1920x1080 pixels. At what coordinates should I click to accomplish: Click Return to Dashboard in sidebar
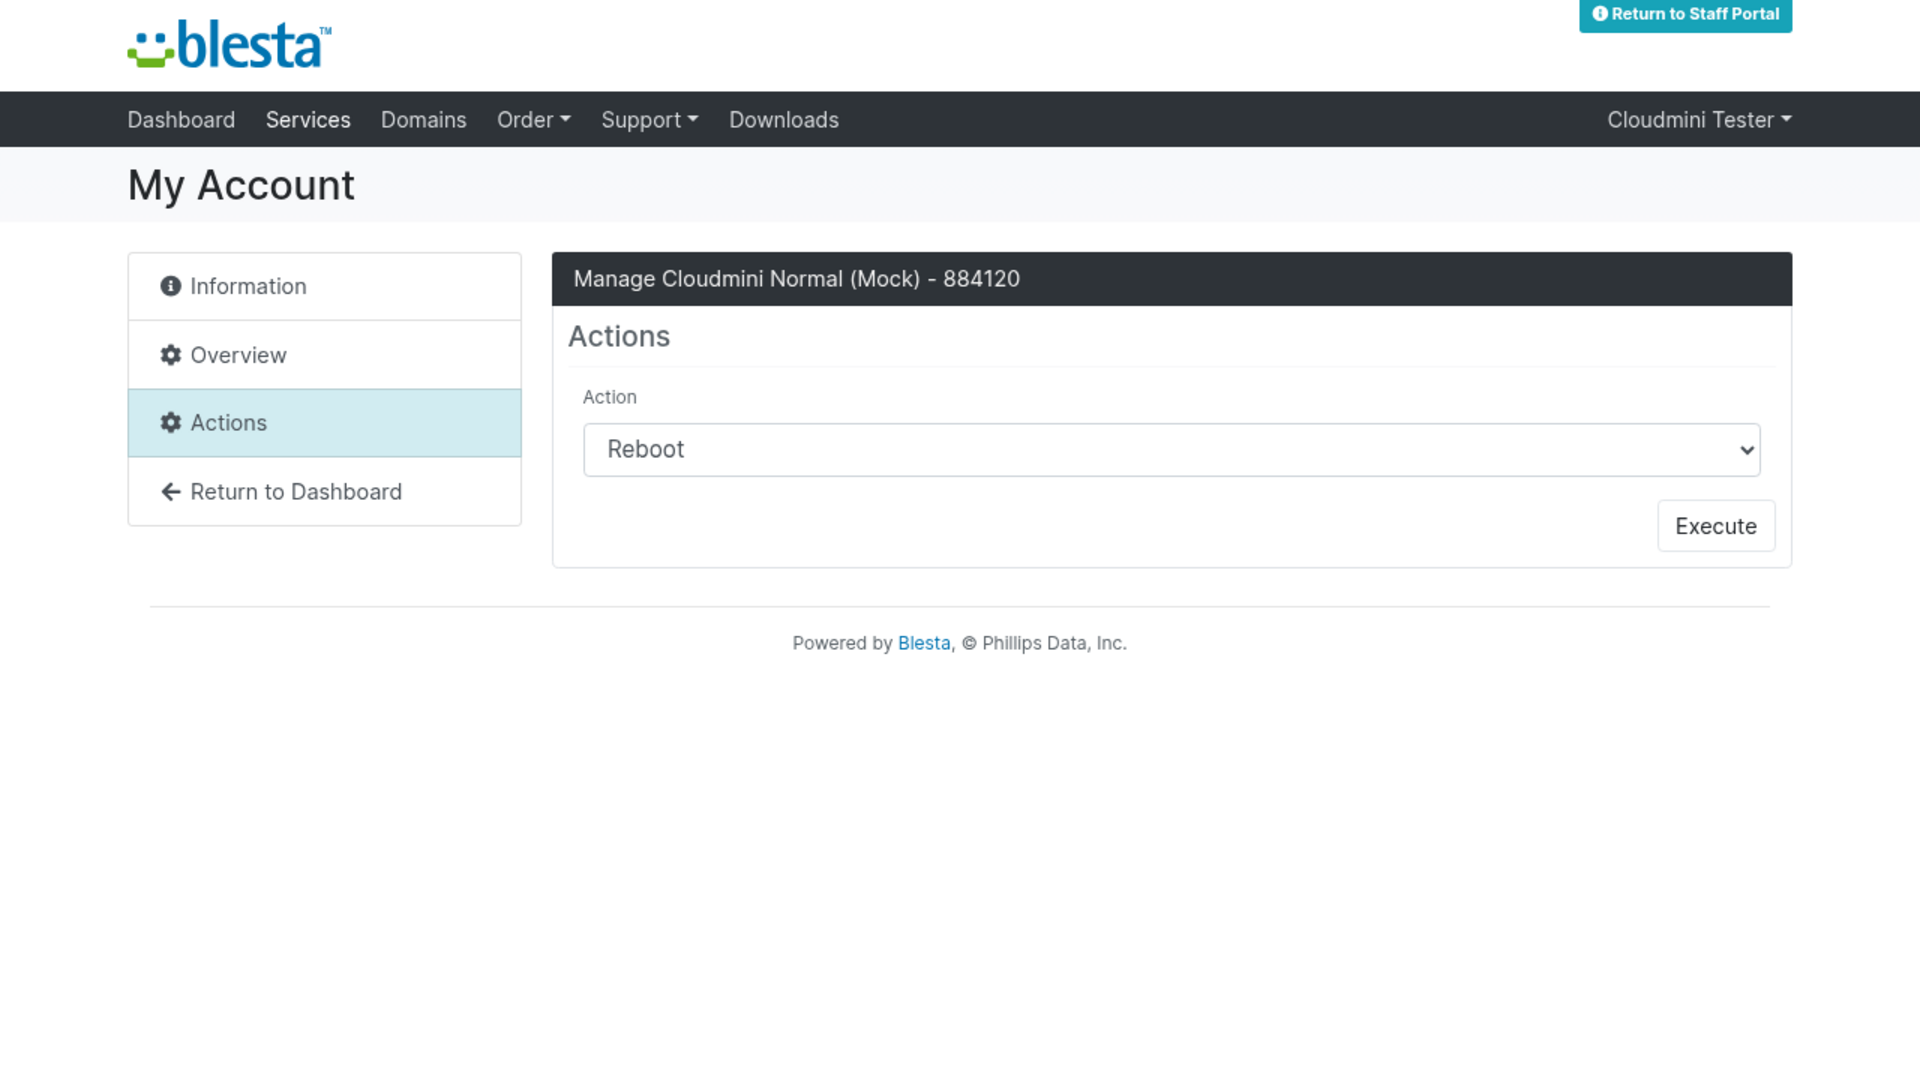click(x=325, y=492)
